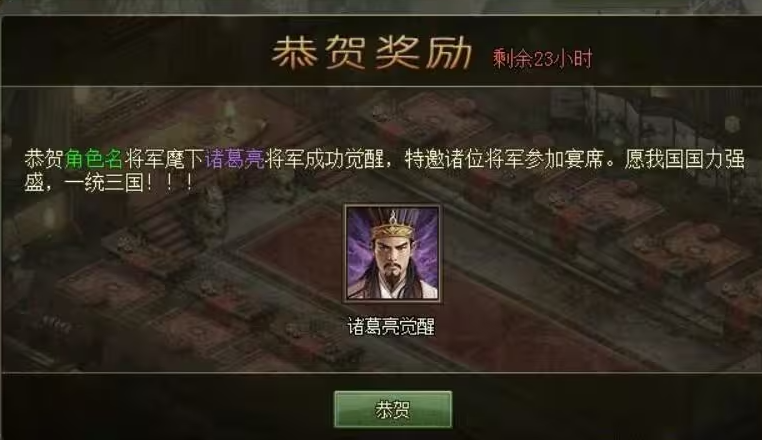The width and height of the screenshot is (762, 440).
Task: Click the green 恭贺 button
Action: (393, 409)
